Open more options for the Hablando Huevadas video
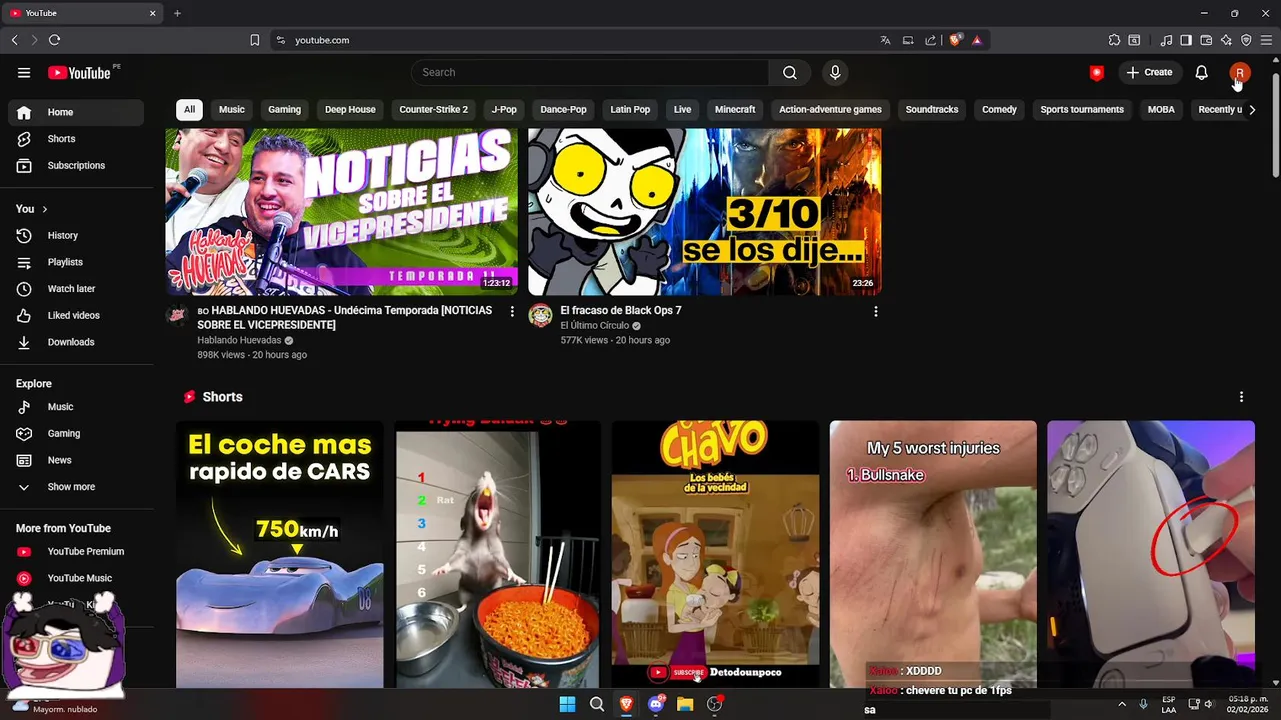The height and width of the screenshot is (720, 1281). (x=512, y=312)
